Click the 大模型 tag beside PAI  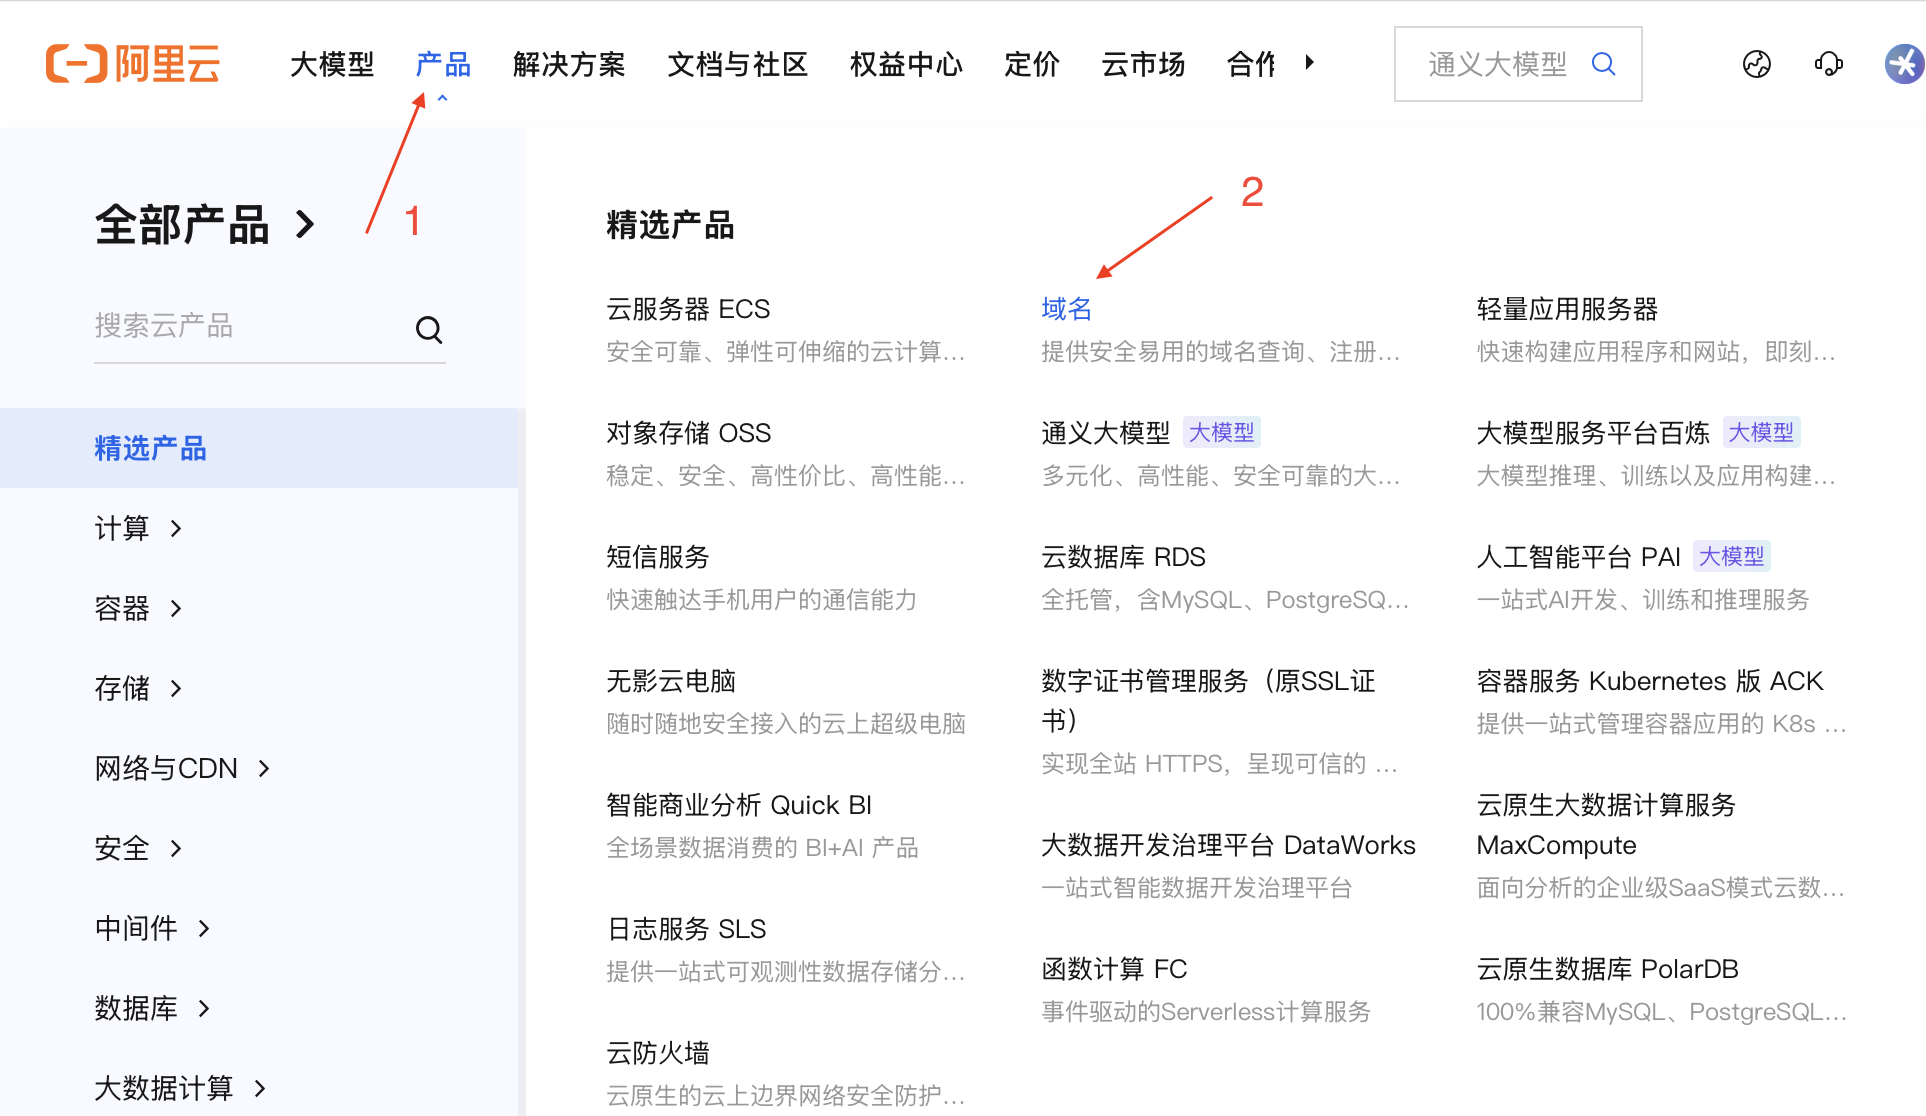coord(1732,556)
